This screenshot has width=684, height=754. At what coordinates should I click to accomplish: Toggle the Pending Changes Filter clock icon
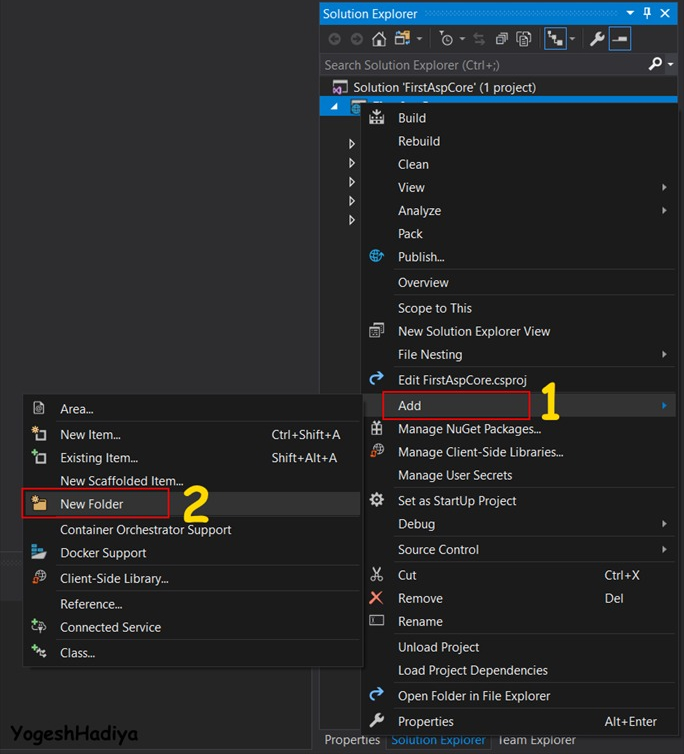coord(446,39)
